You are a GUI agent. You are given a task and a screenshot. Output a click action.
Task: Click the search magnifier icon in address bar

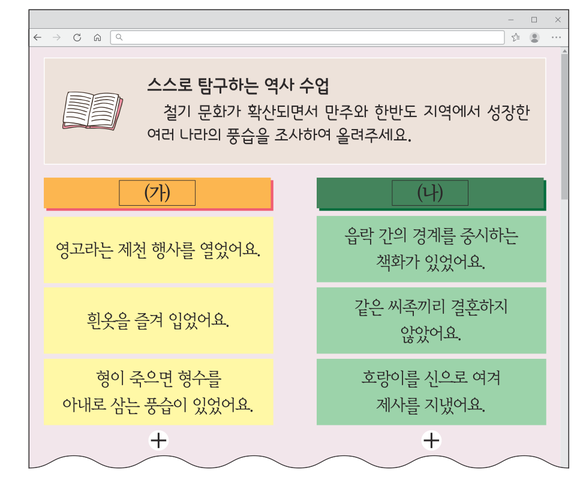click(119, 37)
